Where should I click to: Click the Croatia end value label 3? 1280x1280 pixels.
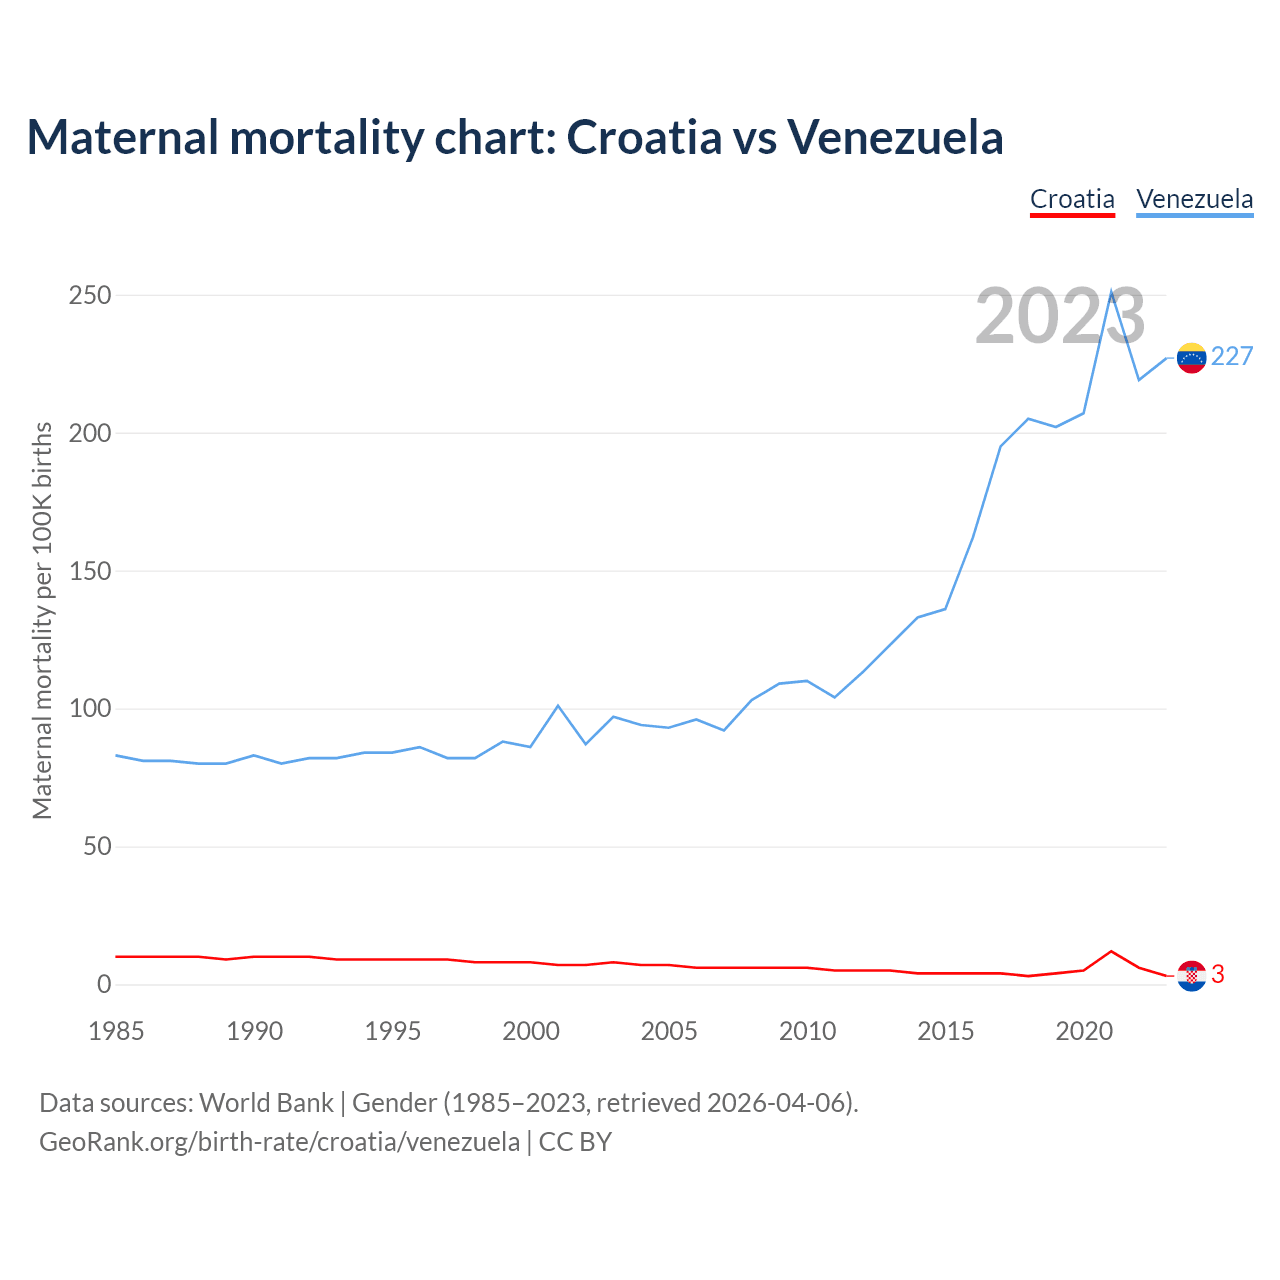coord(1218,974)
